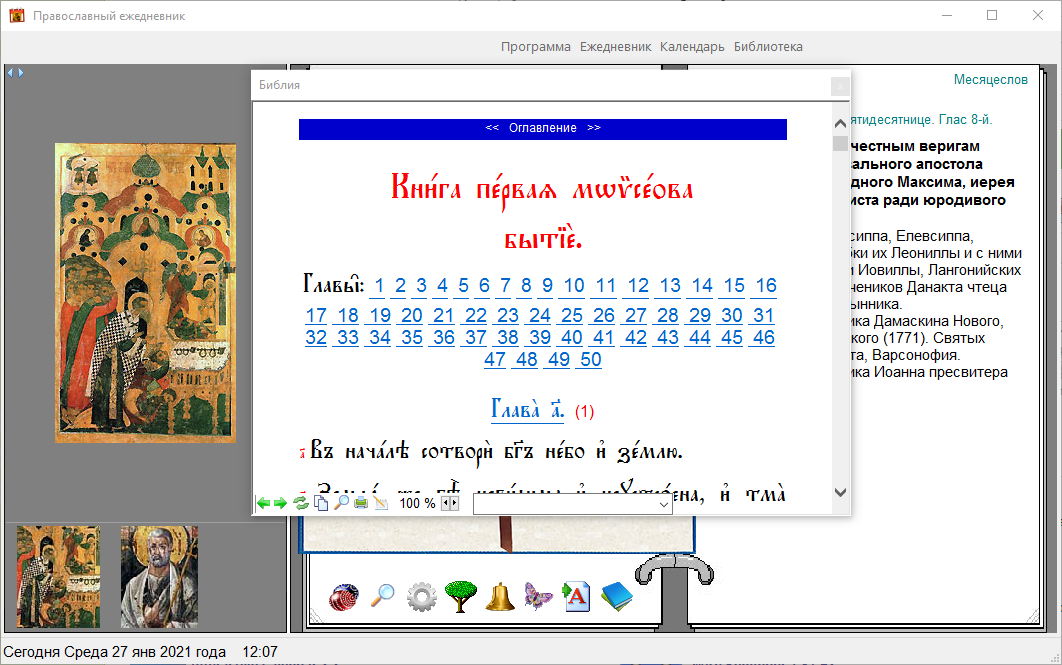Jump to chapter 50 link
1062x665 pixels.
click(591, 360)
